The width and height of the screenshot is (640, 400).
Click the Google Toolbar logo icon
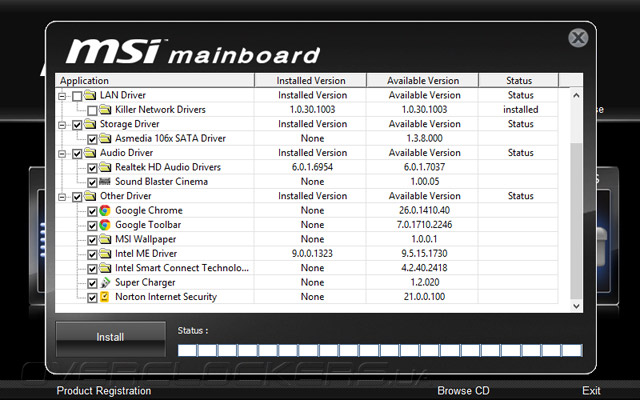(105, 224)
